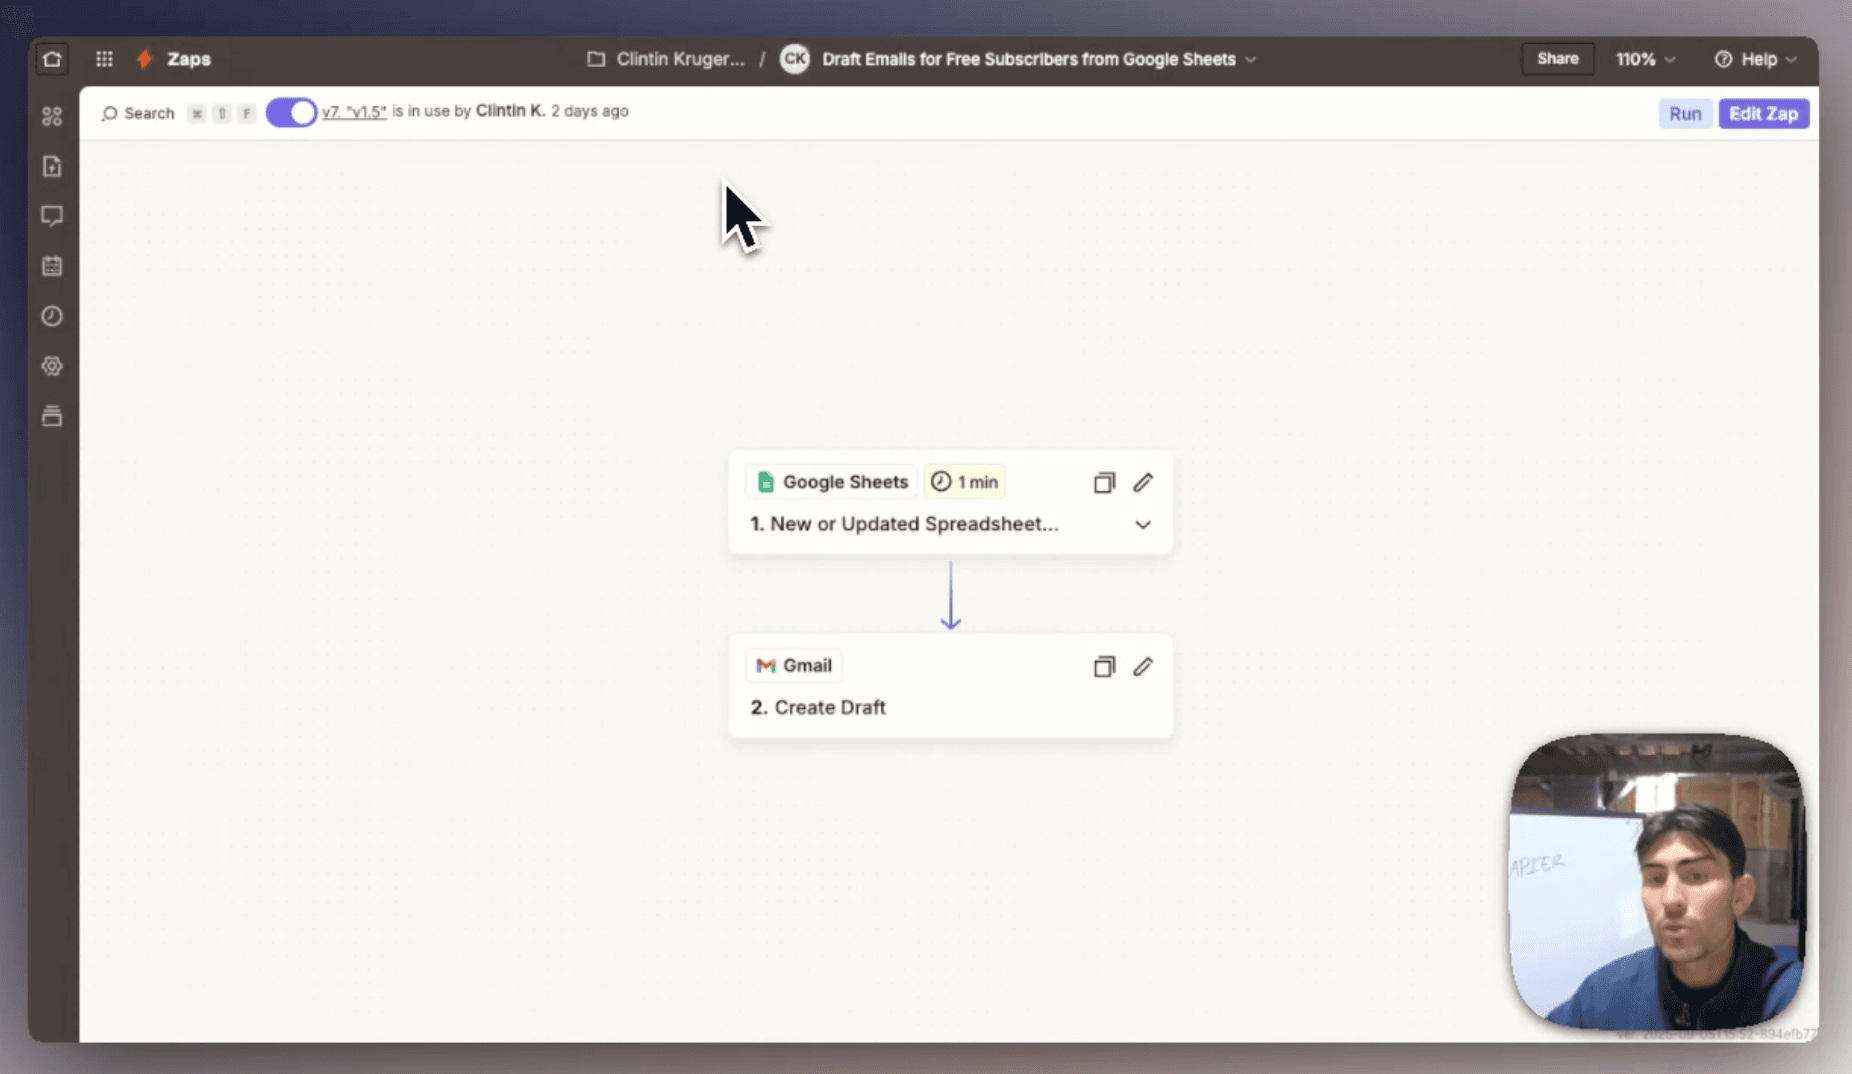The height and width of the screenshot is (1074, 1852).
Task: Open Zap settings gear in sidebar
Action: click(x=52, y=366)
